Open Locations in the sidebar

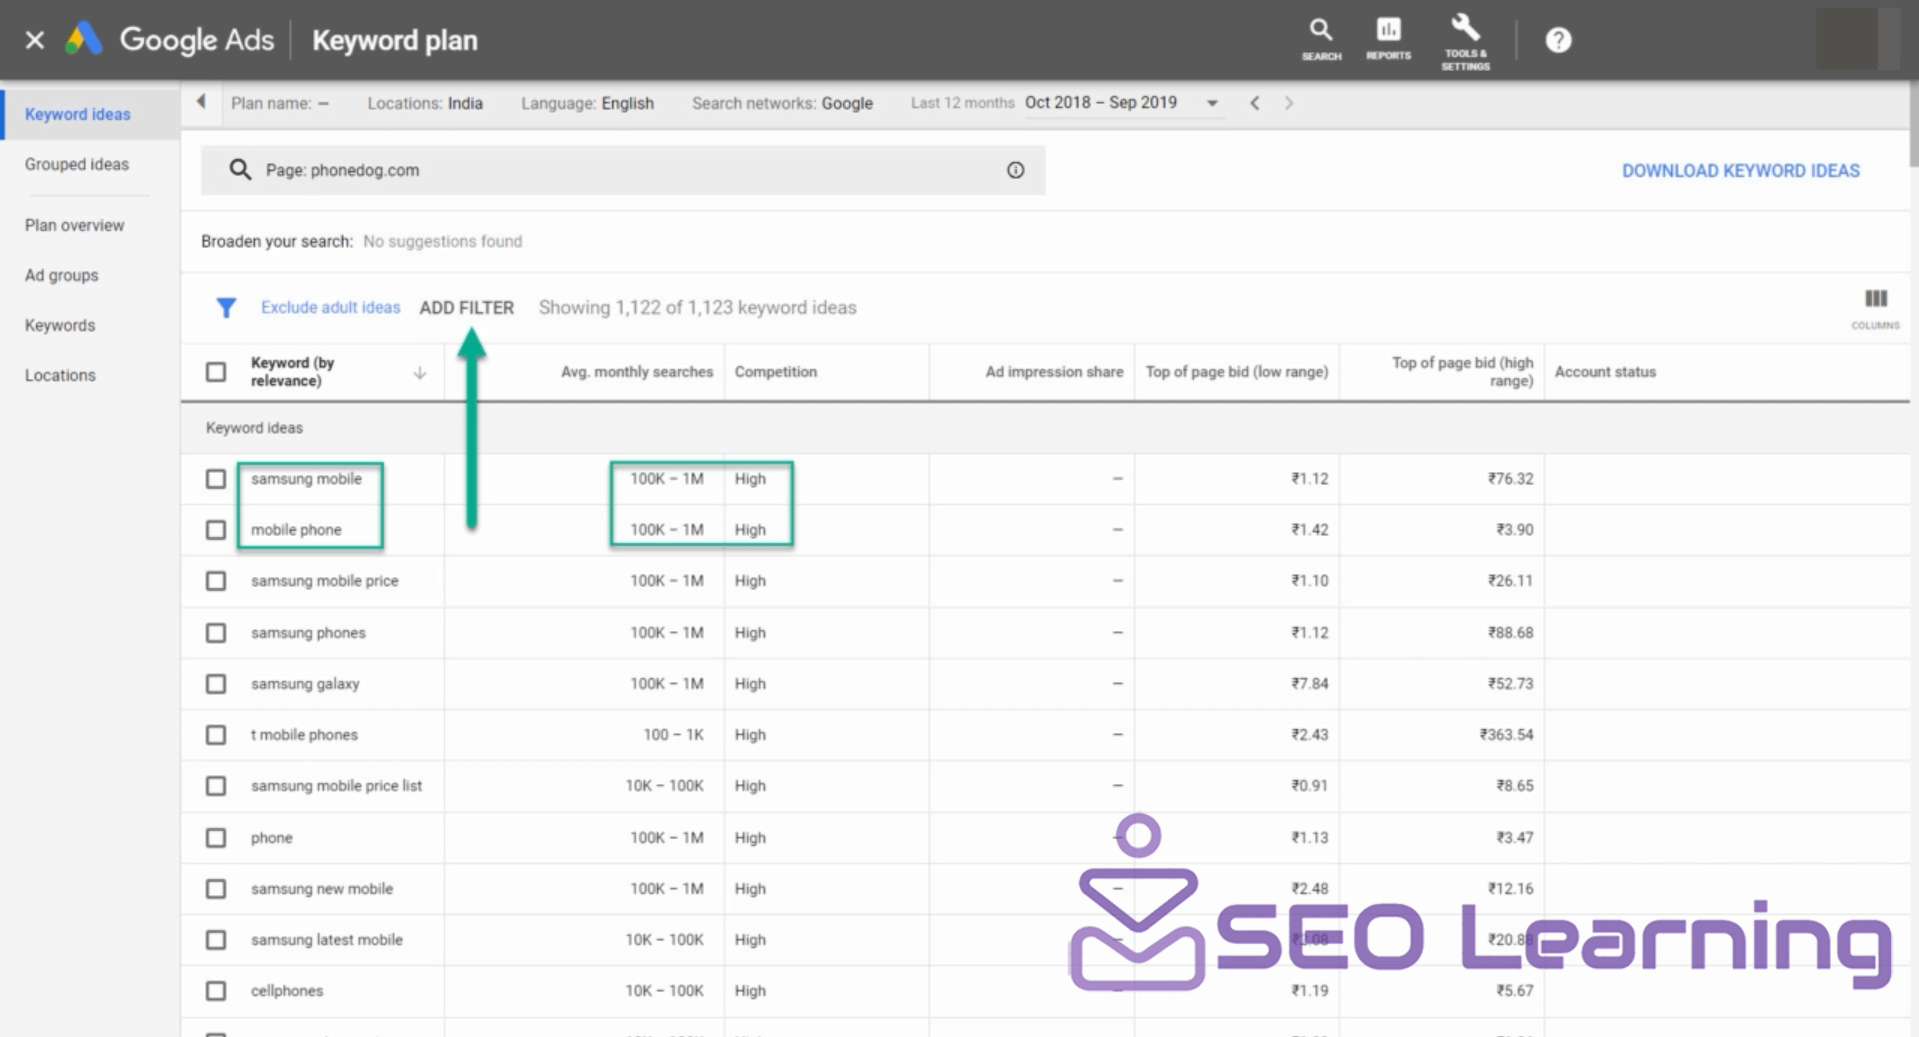60,375
